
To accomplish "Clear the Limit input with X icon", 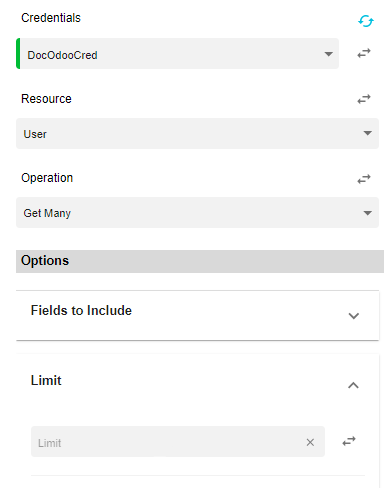I will (310, 442).
